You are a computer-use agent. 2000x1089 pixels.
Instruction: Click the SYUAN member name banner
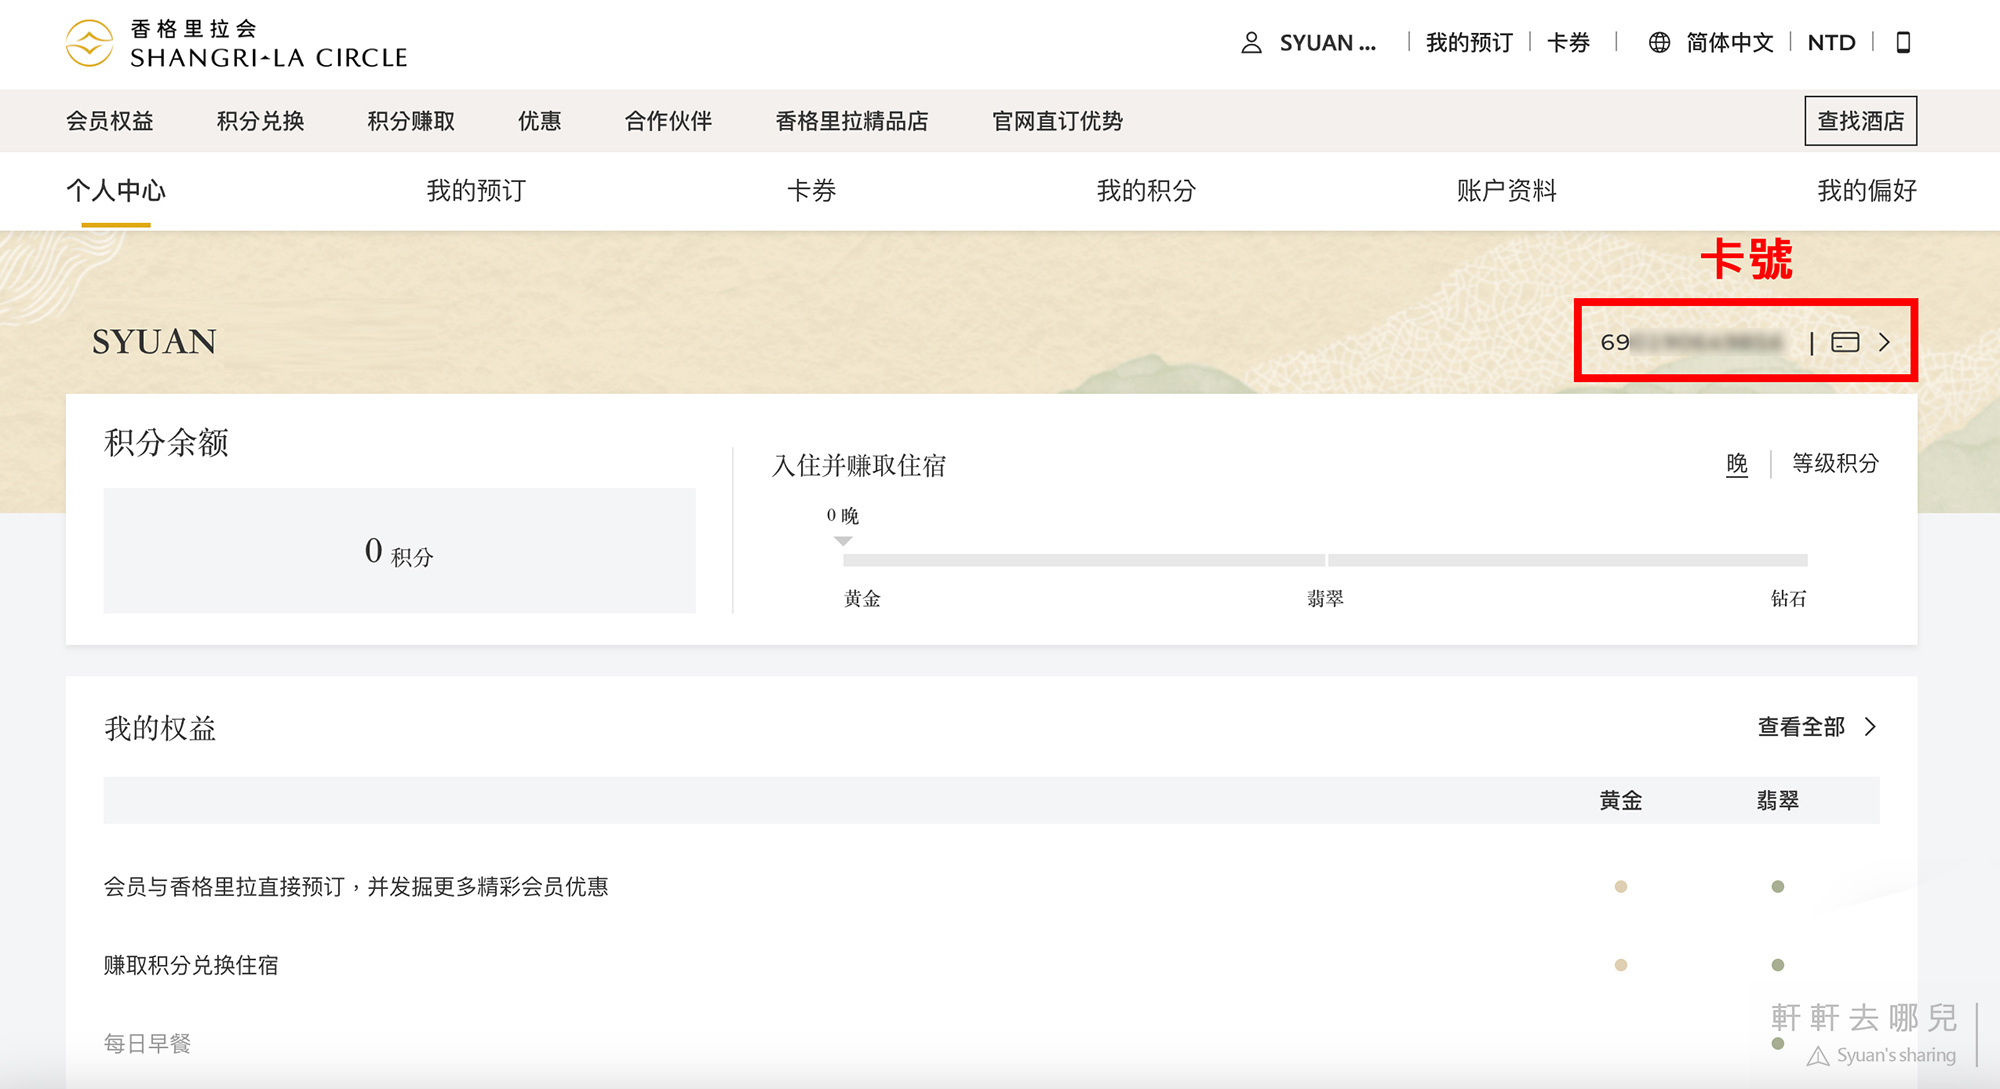(154, 342)
